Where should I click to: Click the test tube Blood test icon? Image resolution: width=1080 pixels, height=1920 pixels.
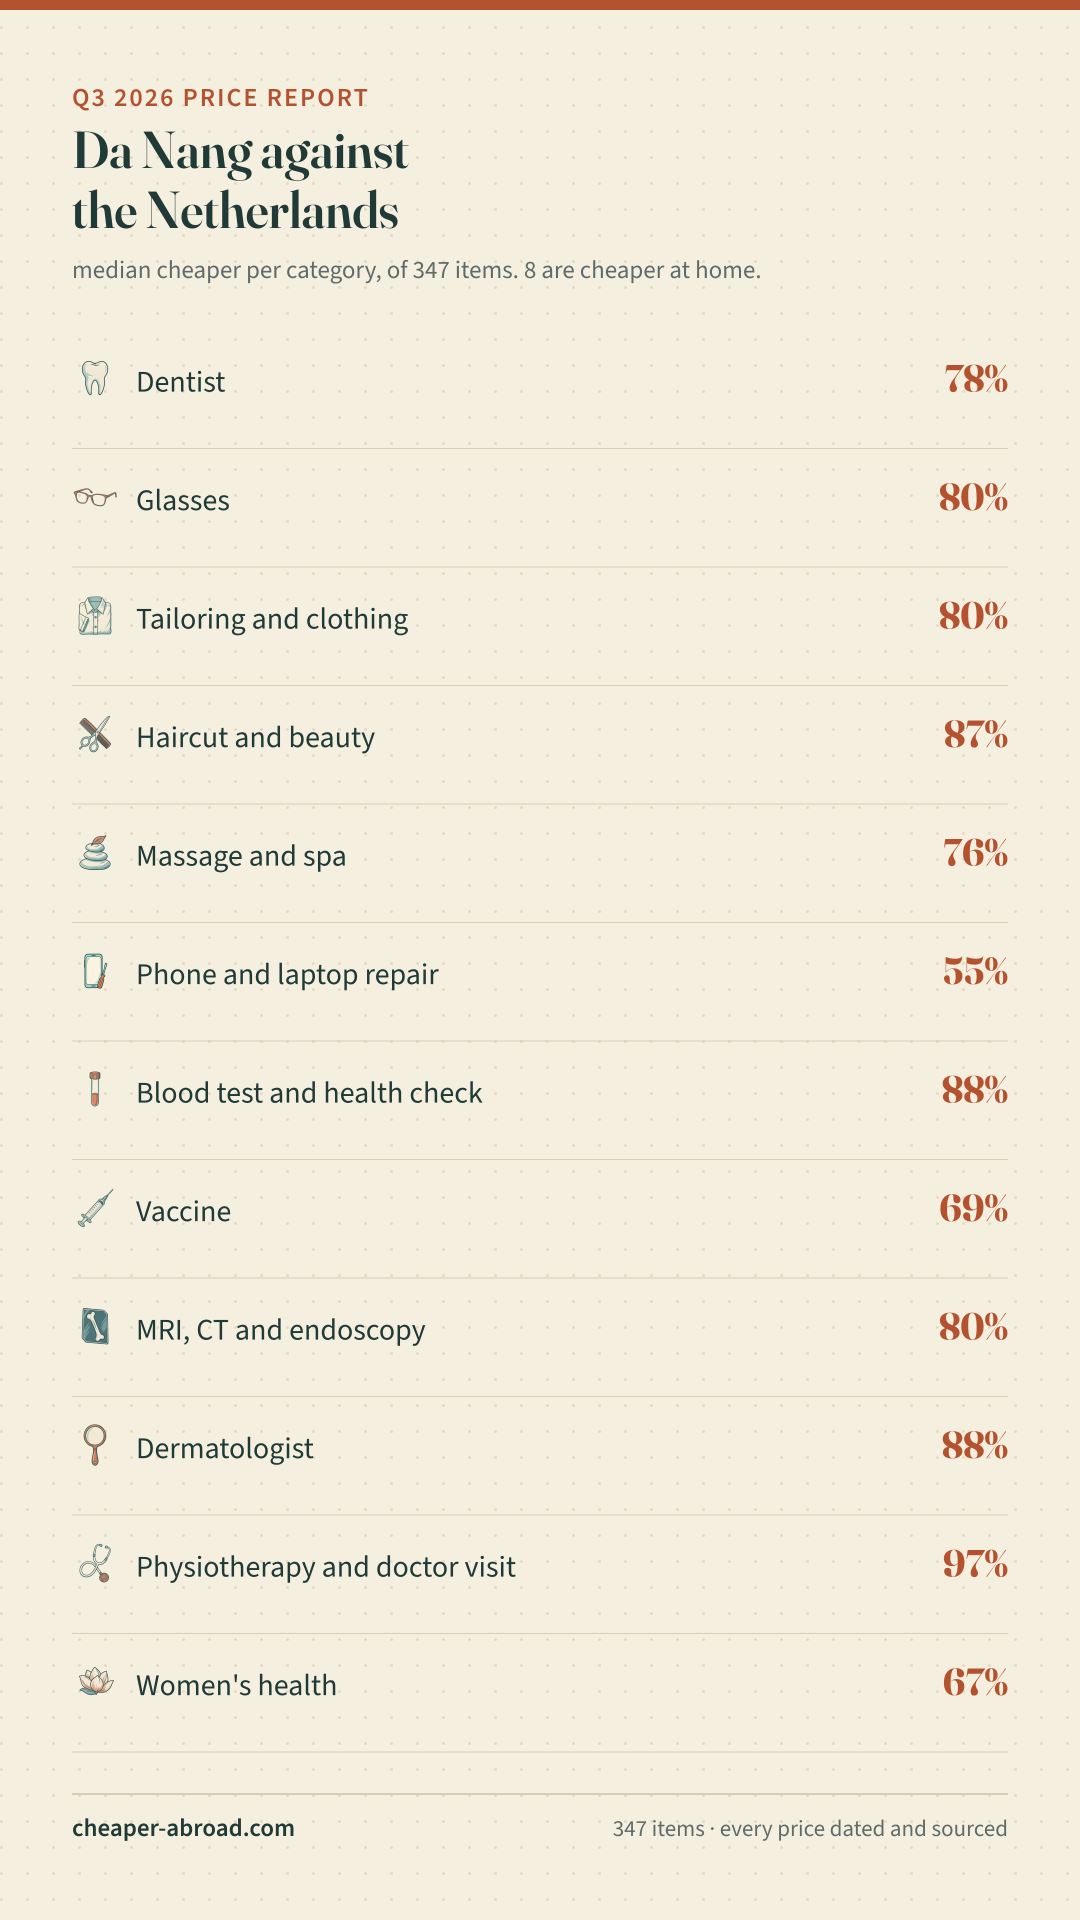pyautogui.click(x=95, y=1089)
